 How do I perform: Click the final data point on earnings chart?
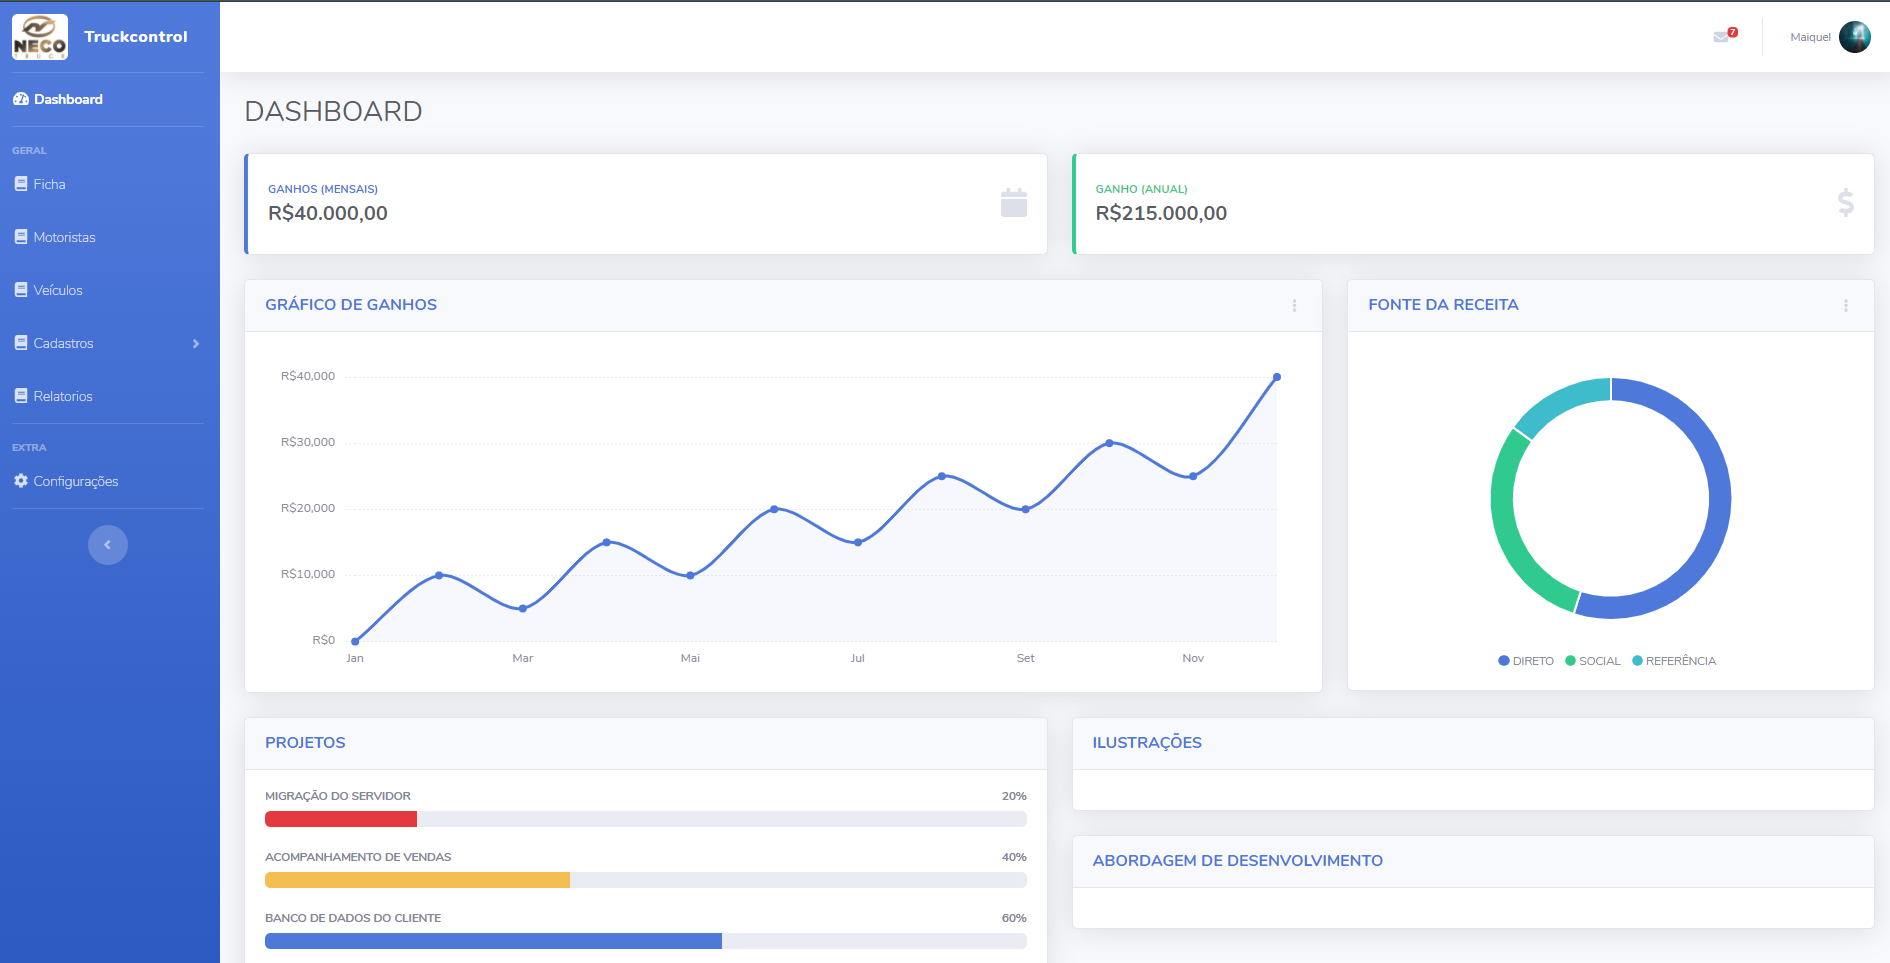[1277, 377]
